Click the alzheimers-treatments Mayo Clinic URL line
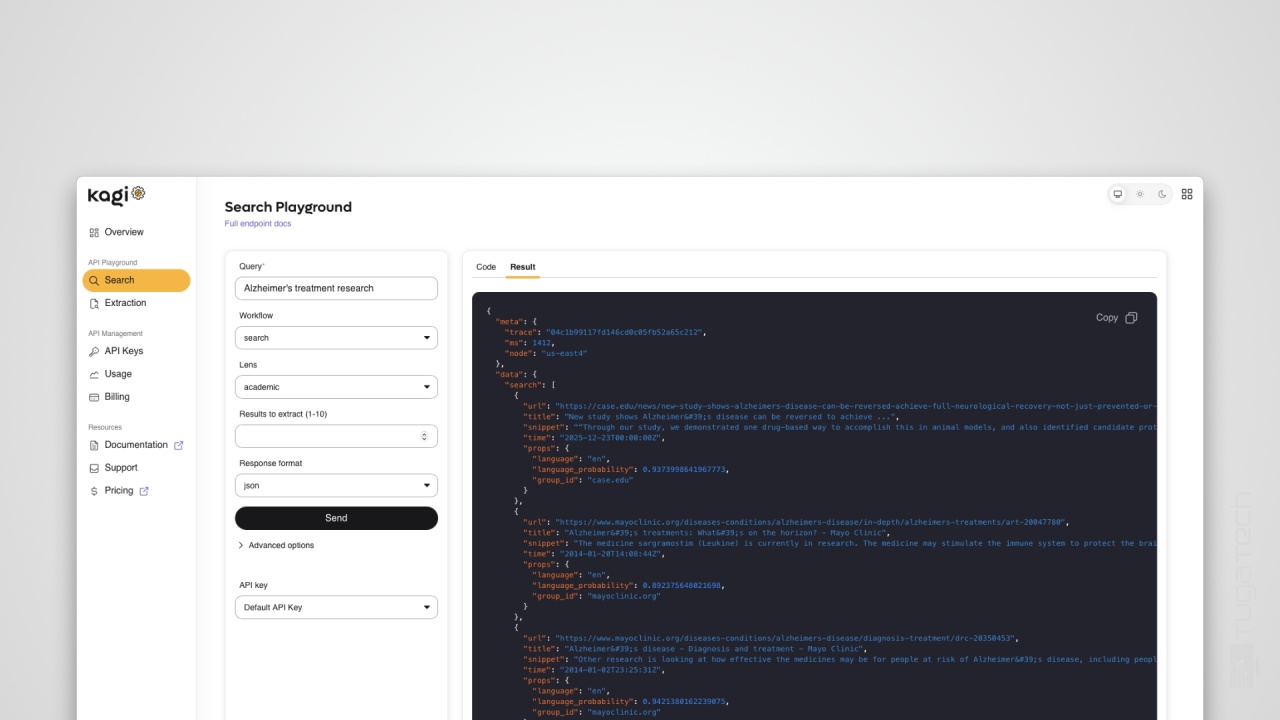Image resolution: width=1280 pixels, height=720 pixels. click(x=797, y=522)
